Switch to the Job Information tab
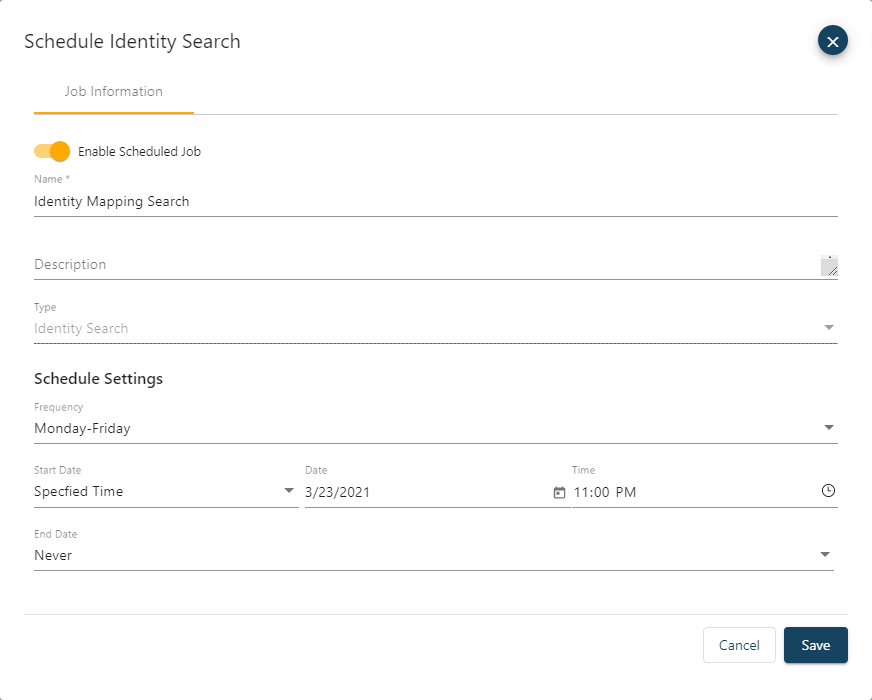The width and height of the screenshot is (872, 700). pyautogui.click(x=114, y=92)
